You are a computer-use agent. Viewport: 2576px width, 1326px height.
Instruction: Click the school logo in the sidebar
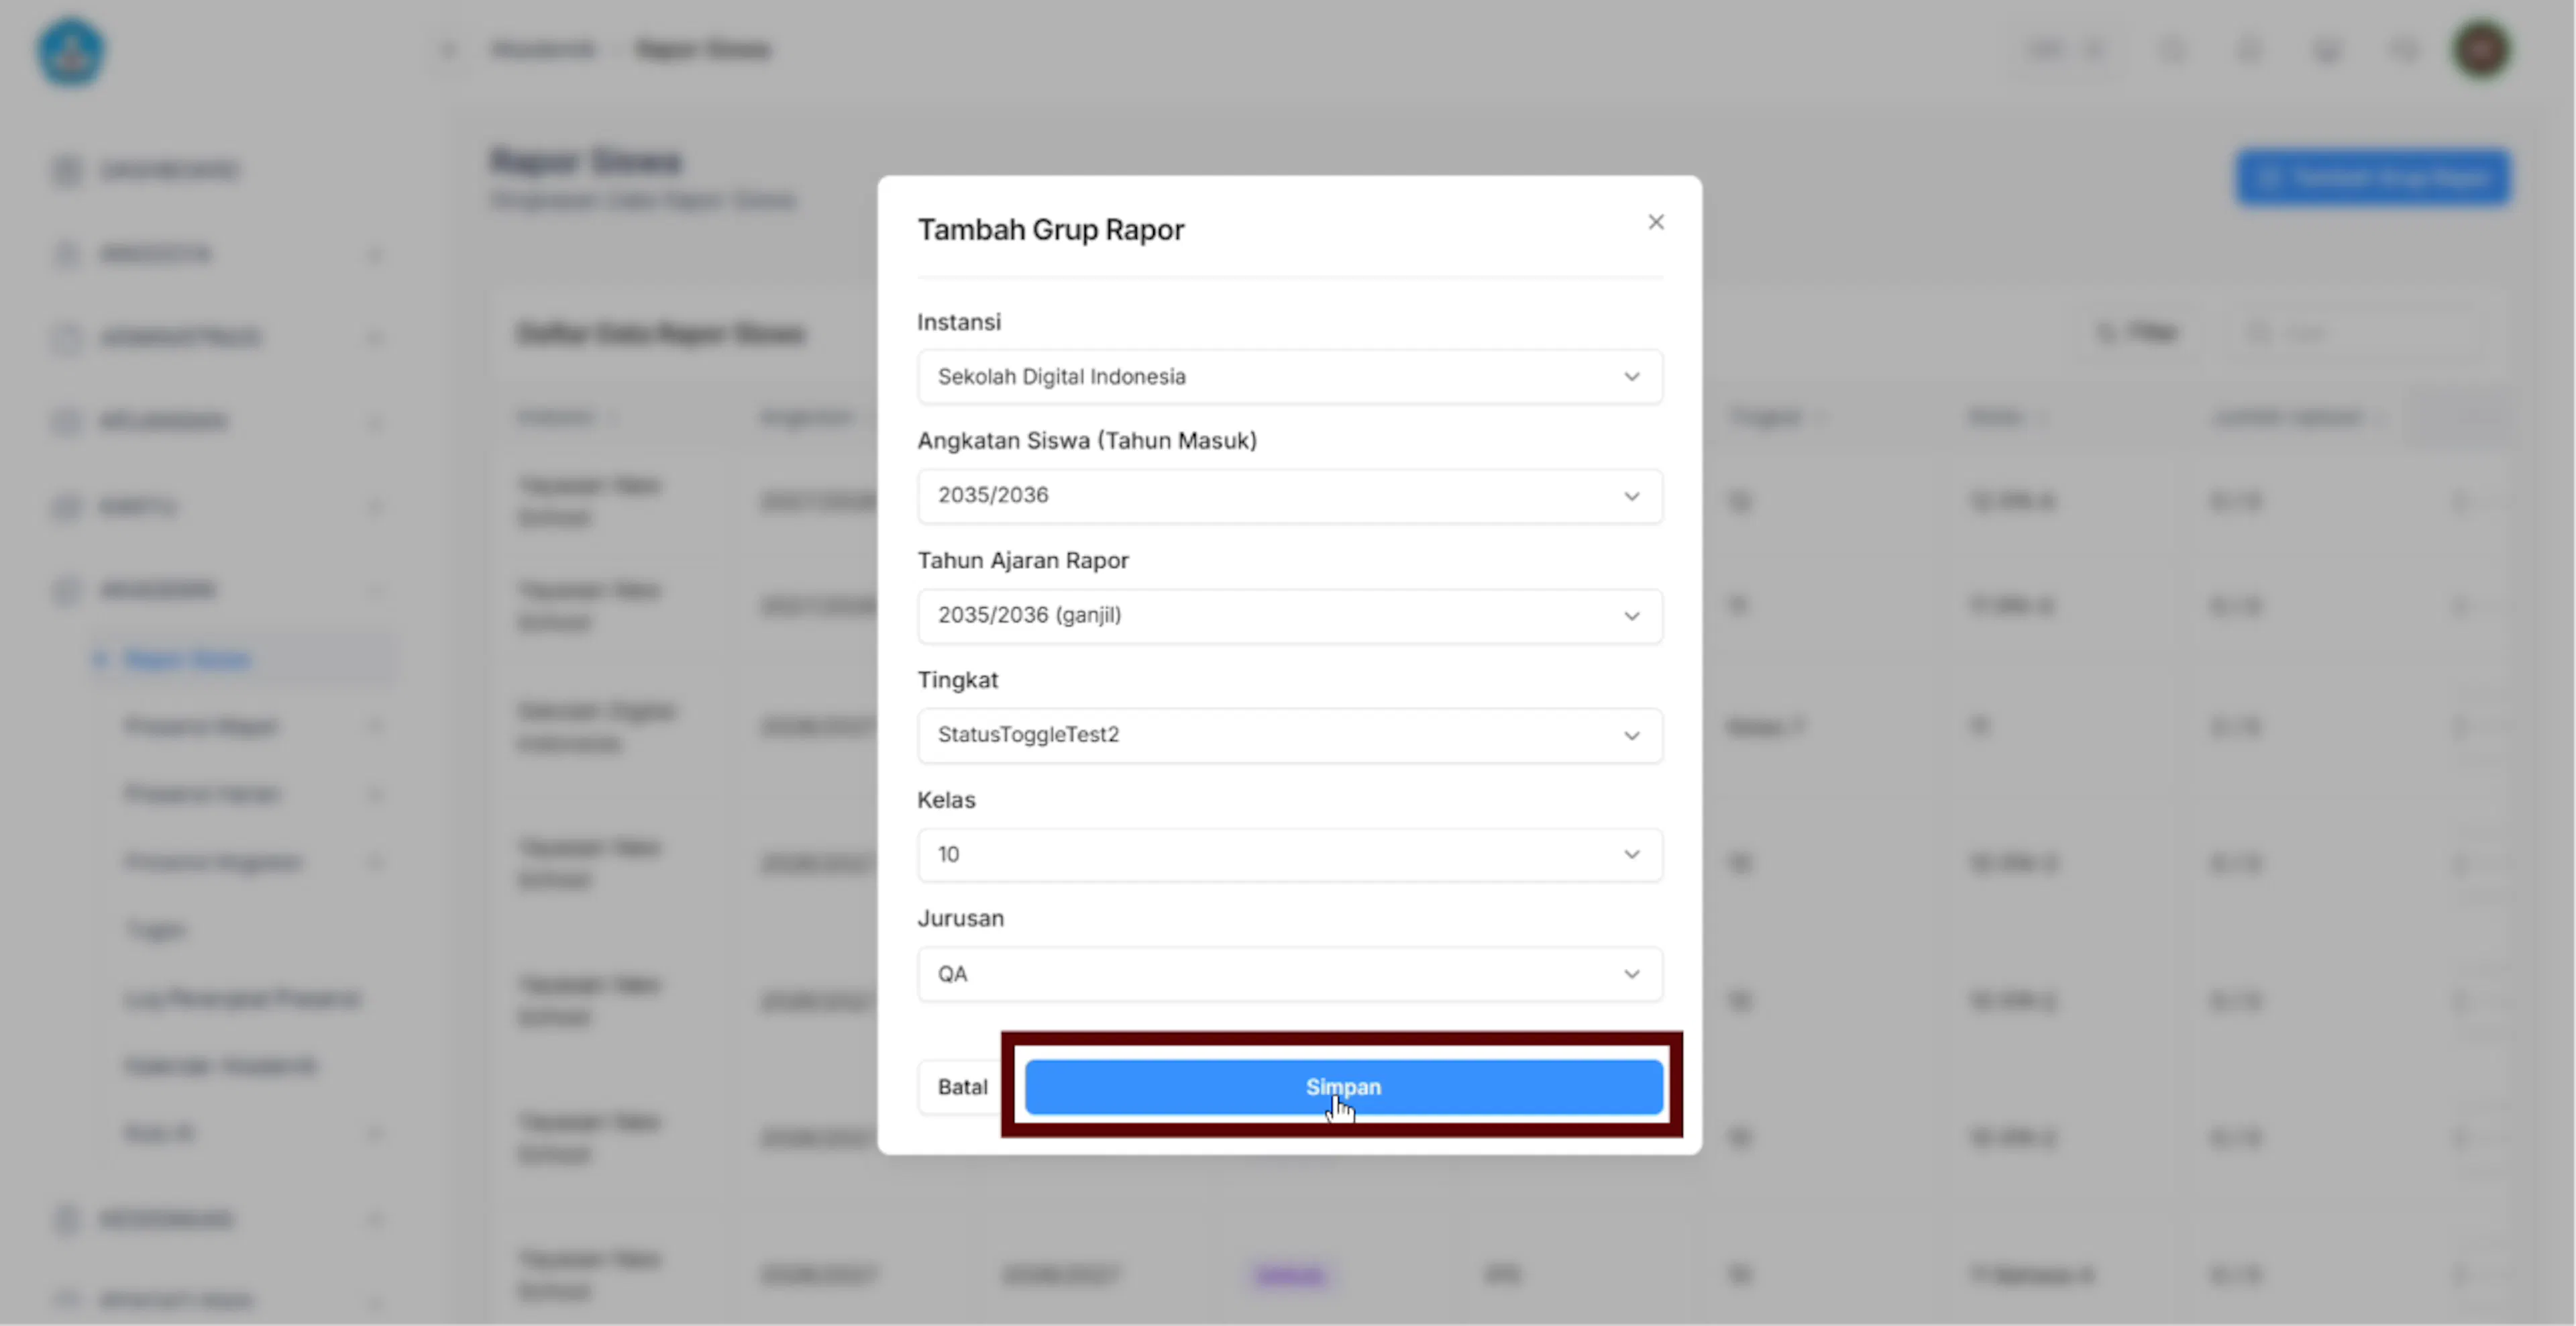click(x=71, y=52)
